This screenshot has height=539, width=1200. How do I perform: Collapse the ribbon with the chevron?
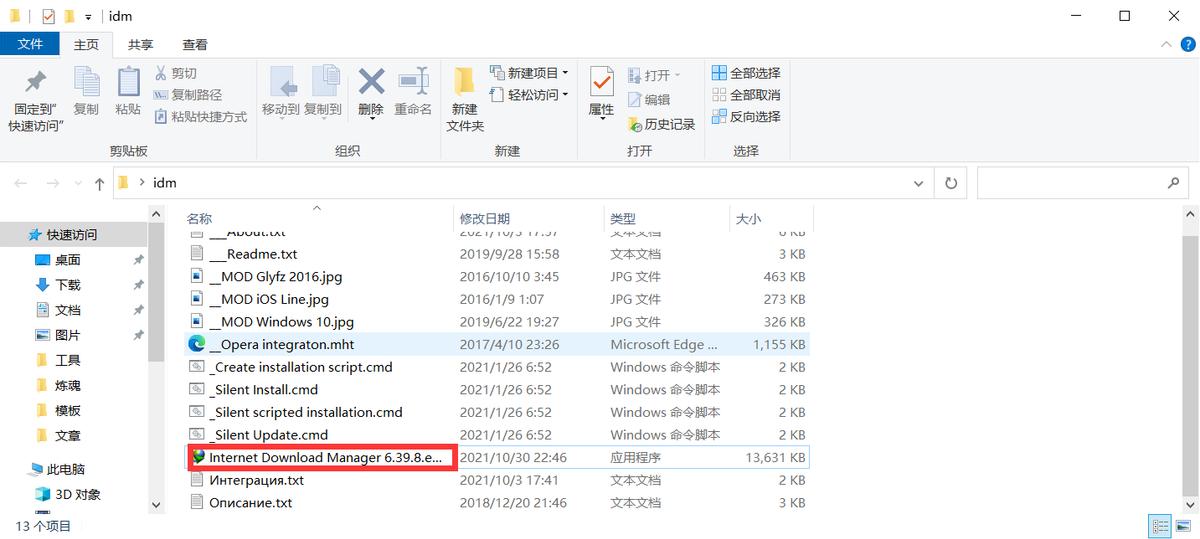tap(1166, 45)
